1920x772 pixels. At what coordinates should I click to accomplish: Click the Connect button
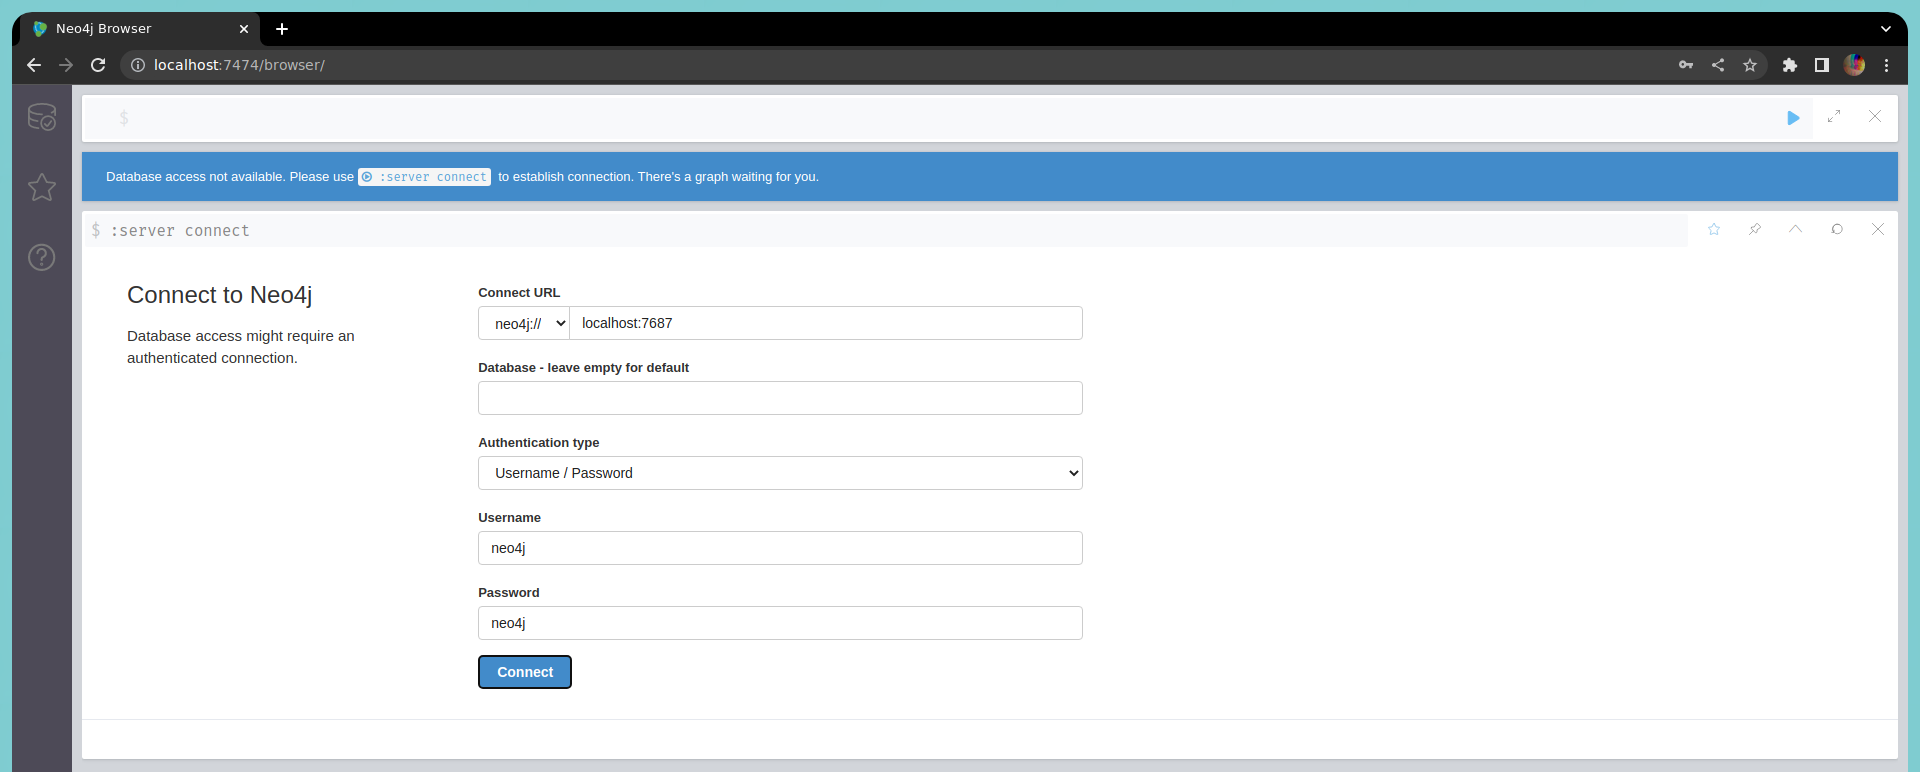[525, 672]
